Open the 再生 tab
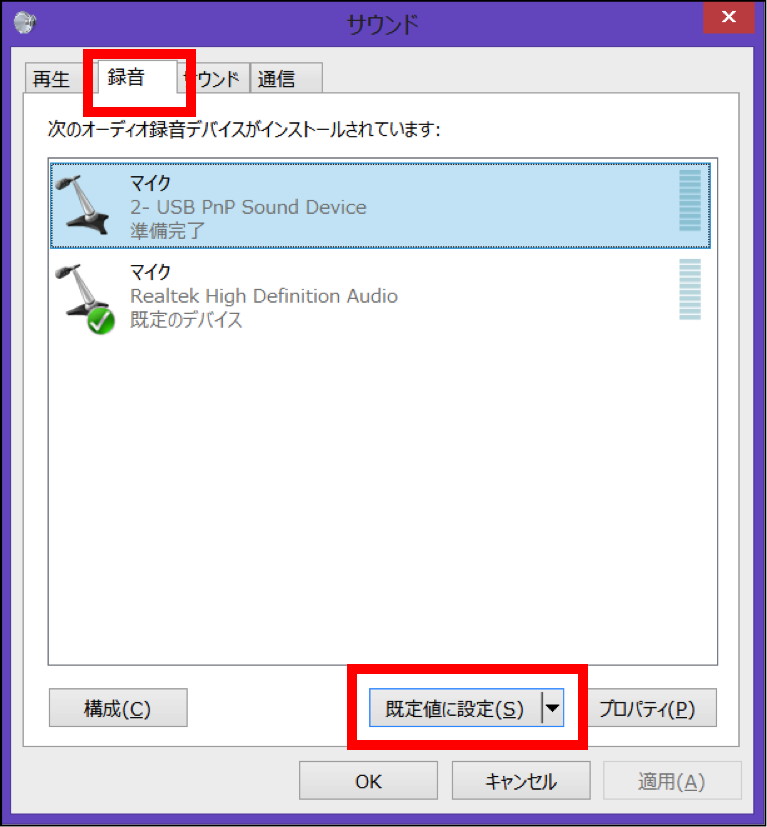The width and height of the screenshot is (767, 827). pyautogui.click(x=52, y=79)
